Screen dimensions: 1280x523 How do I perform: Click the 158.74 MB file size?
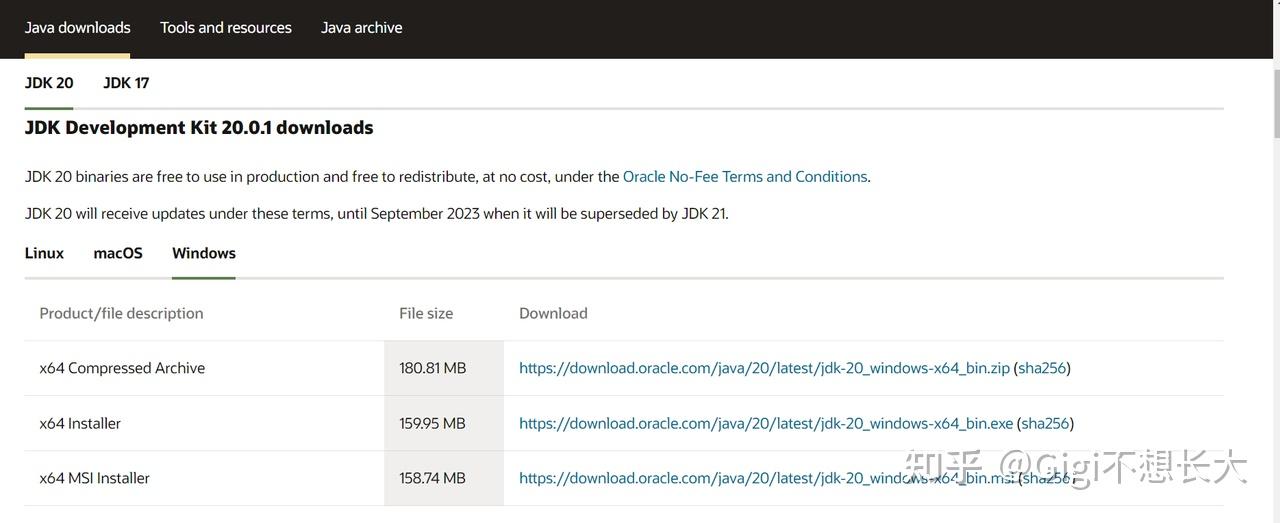click(432, 479)
